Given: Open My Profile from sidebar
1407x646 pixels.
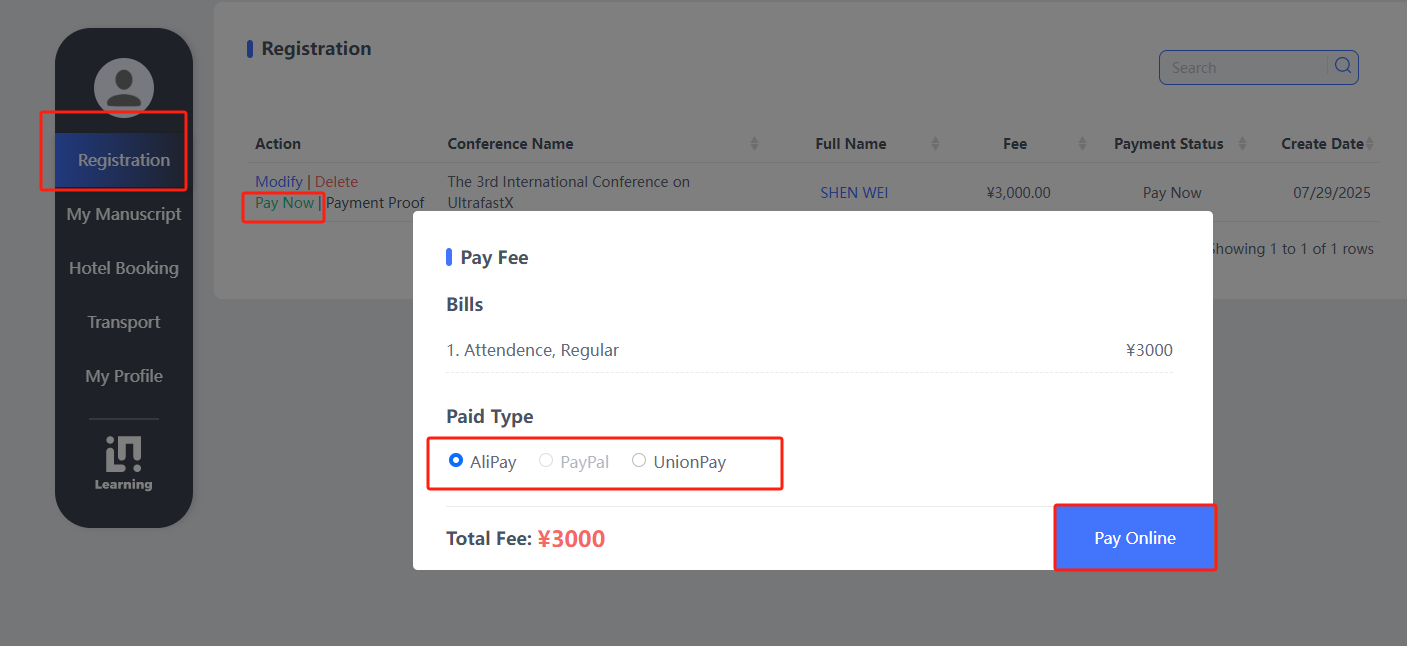Looking at the screenshot, I should (124, 376).
